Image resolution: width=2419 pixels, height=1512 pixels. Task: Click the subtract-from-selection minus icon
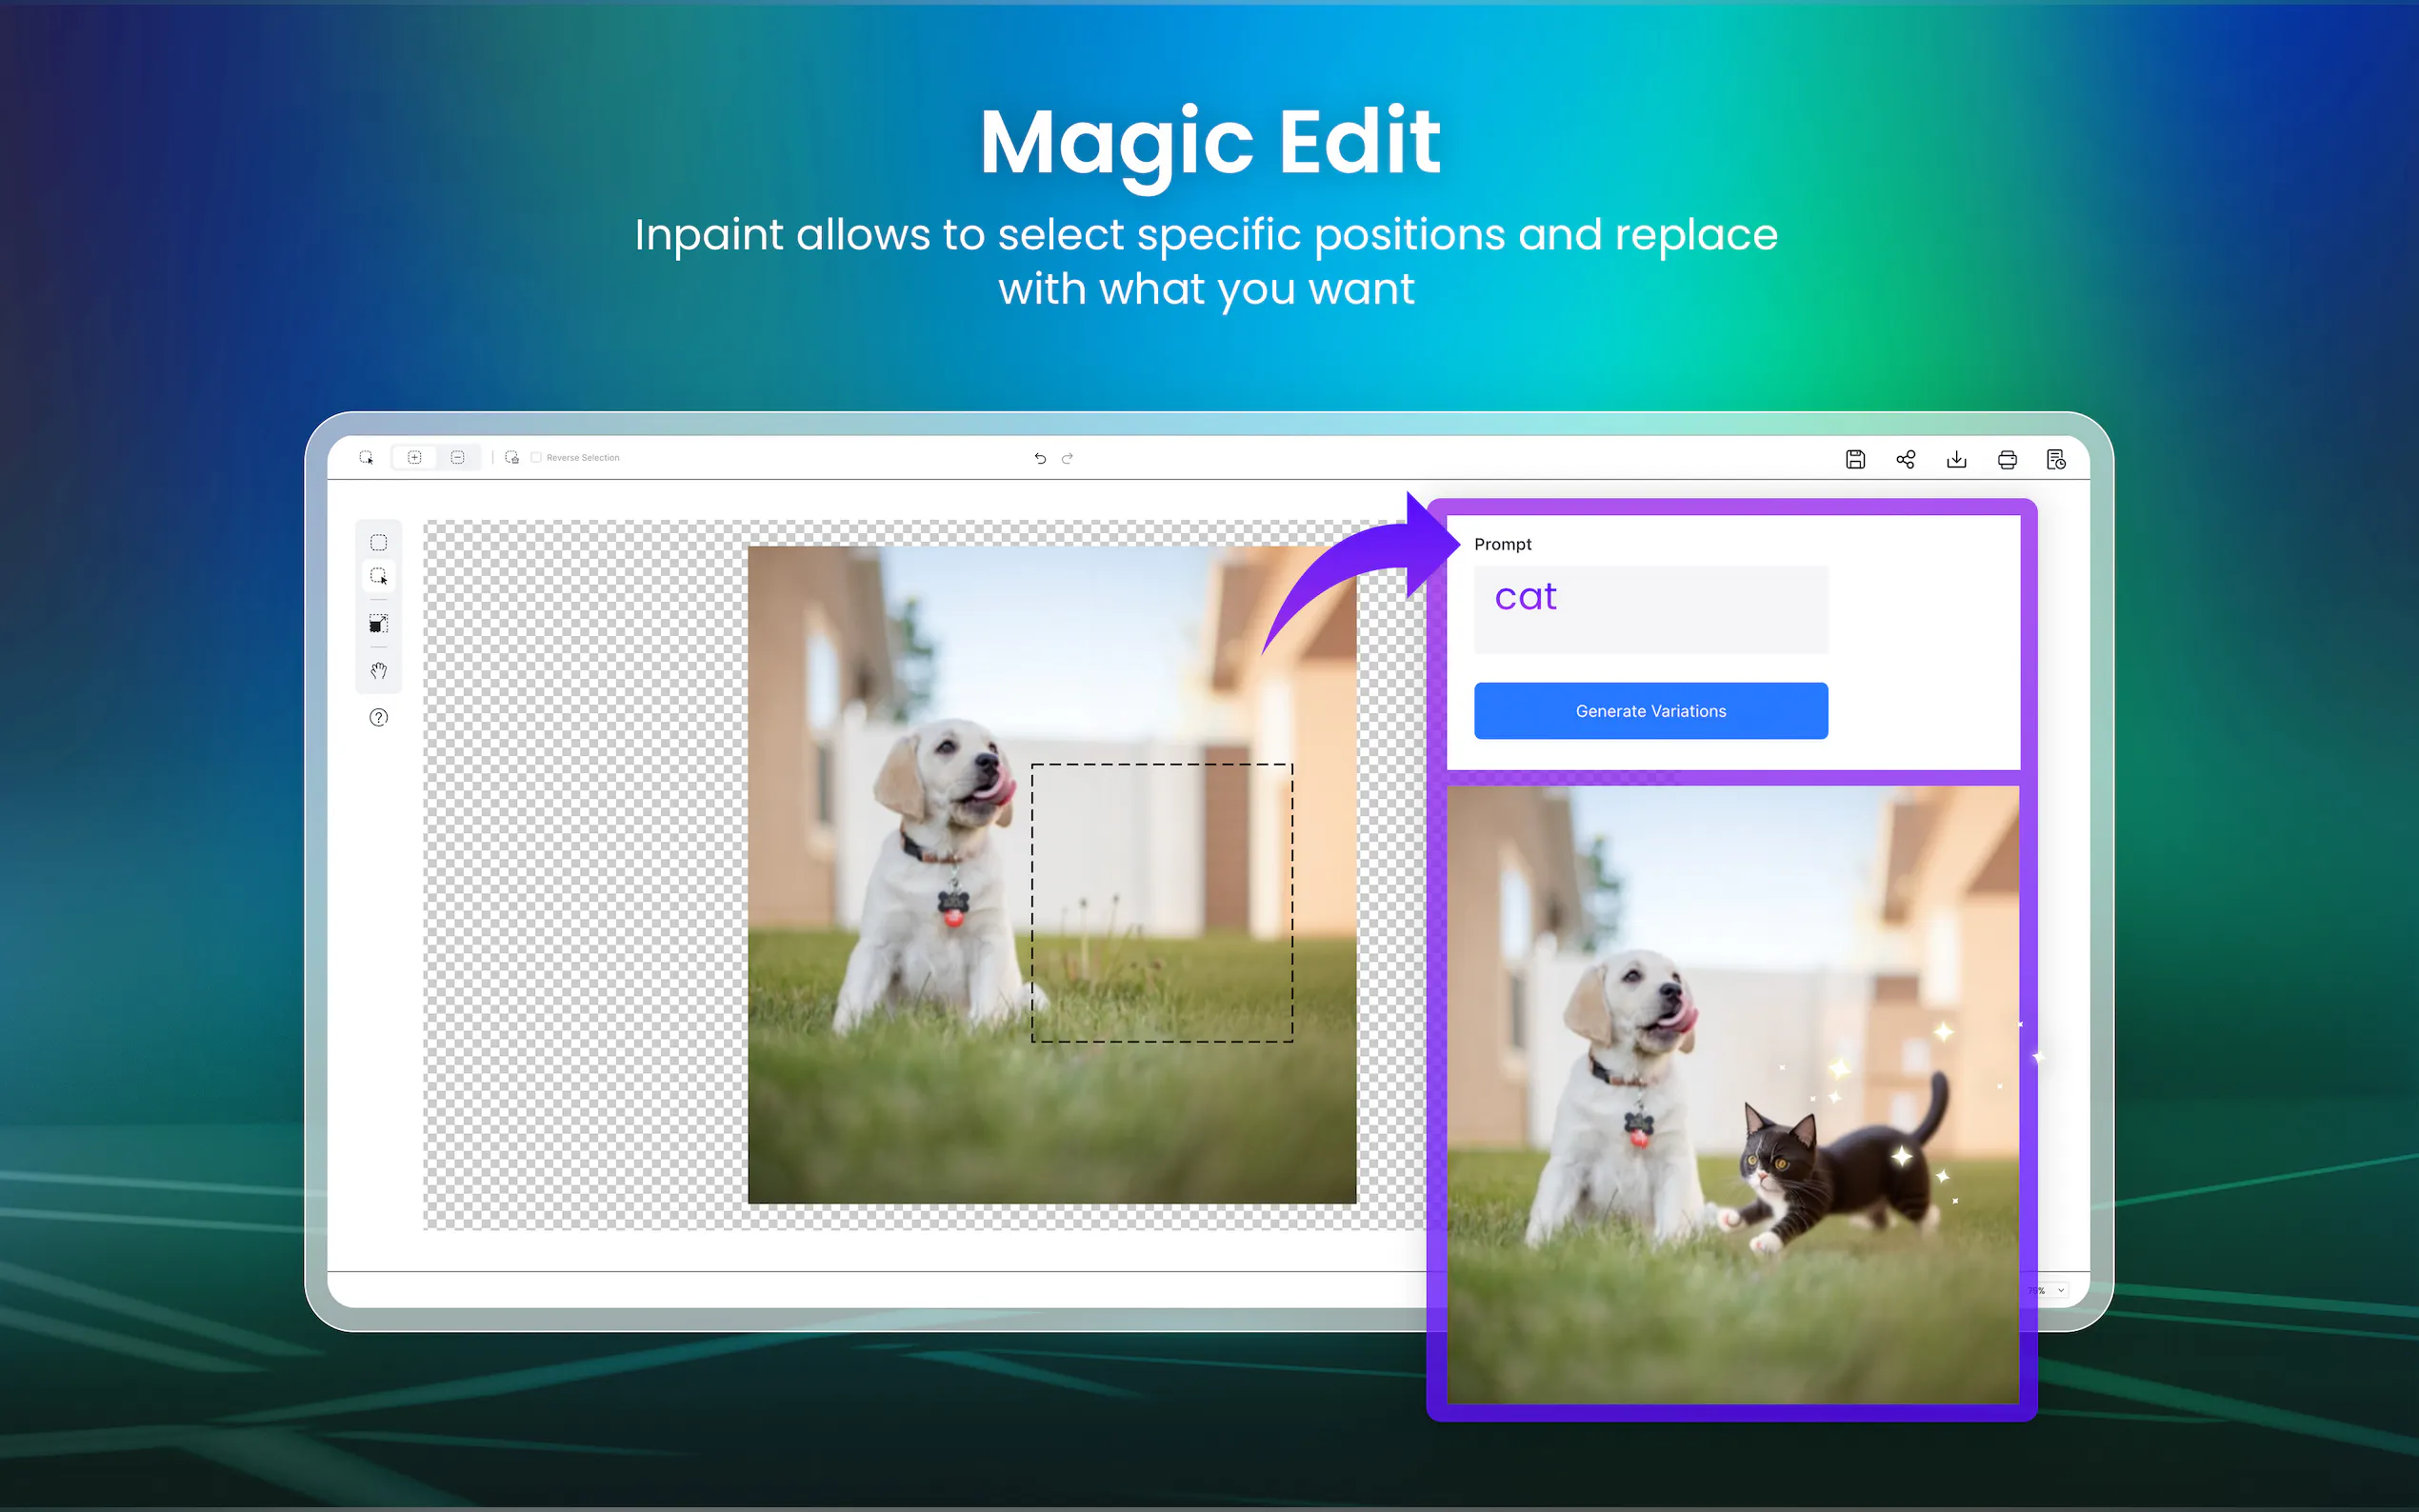pos(457,457)
